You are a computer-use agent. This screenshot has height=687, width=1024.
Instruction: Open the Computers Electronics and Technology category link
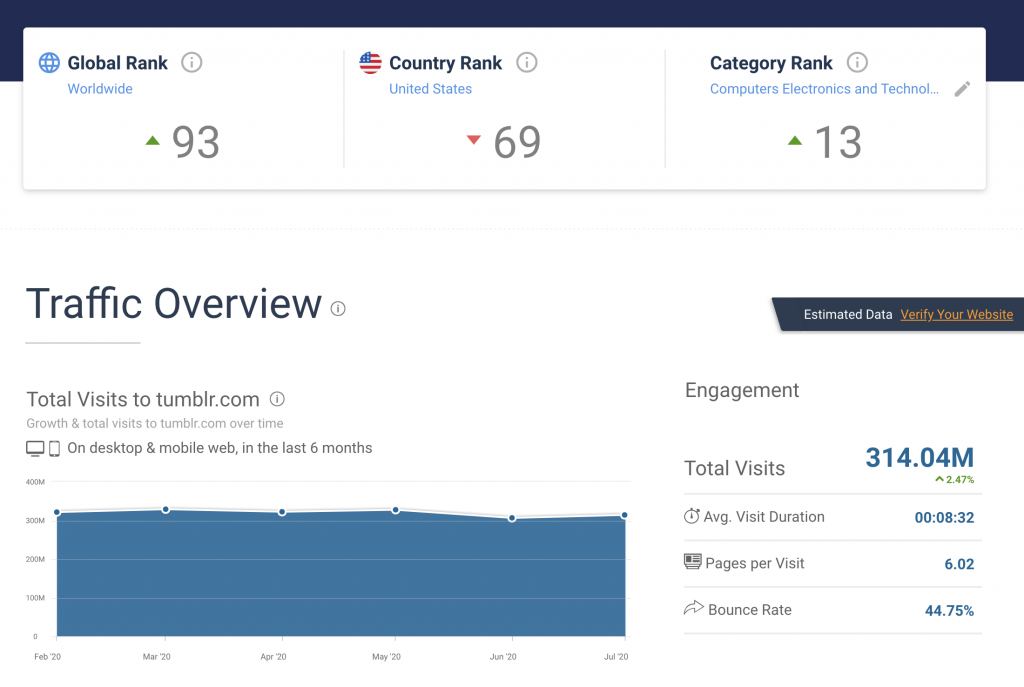coord(824,89)
